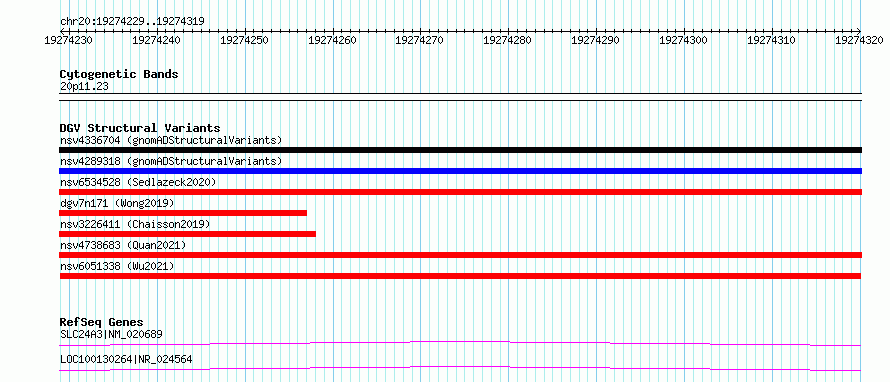Open variant nsv4336704 gnomAD label
Viewport: 890px width, 382px height.
171,140
